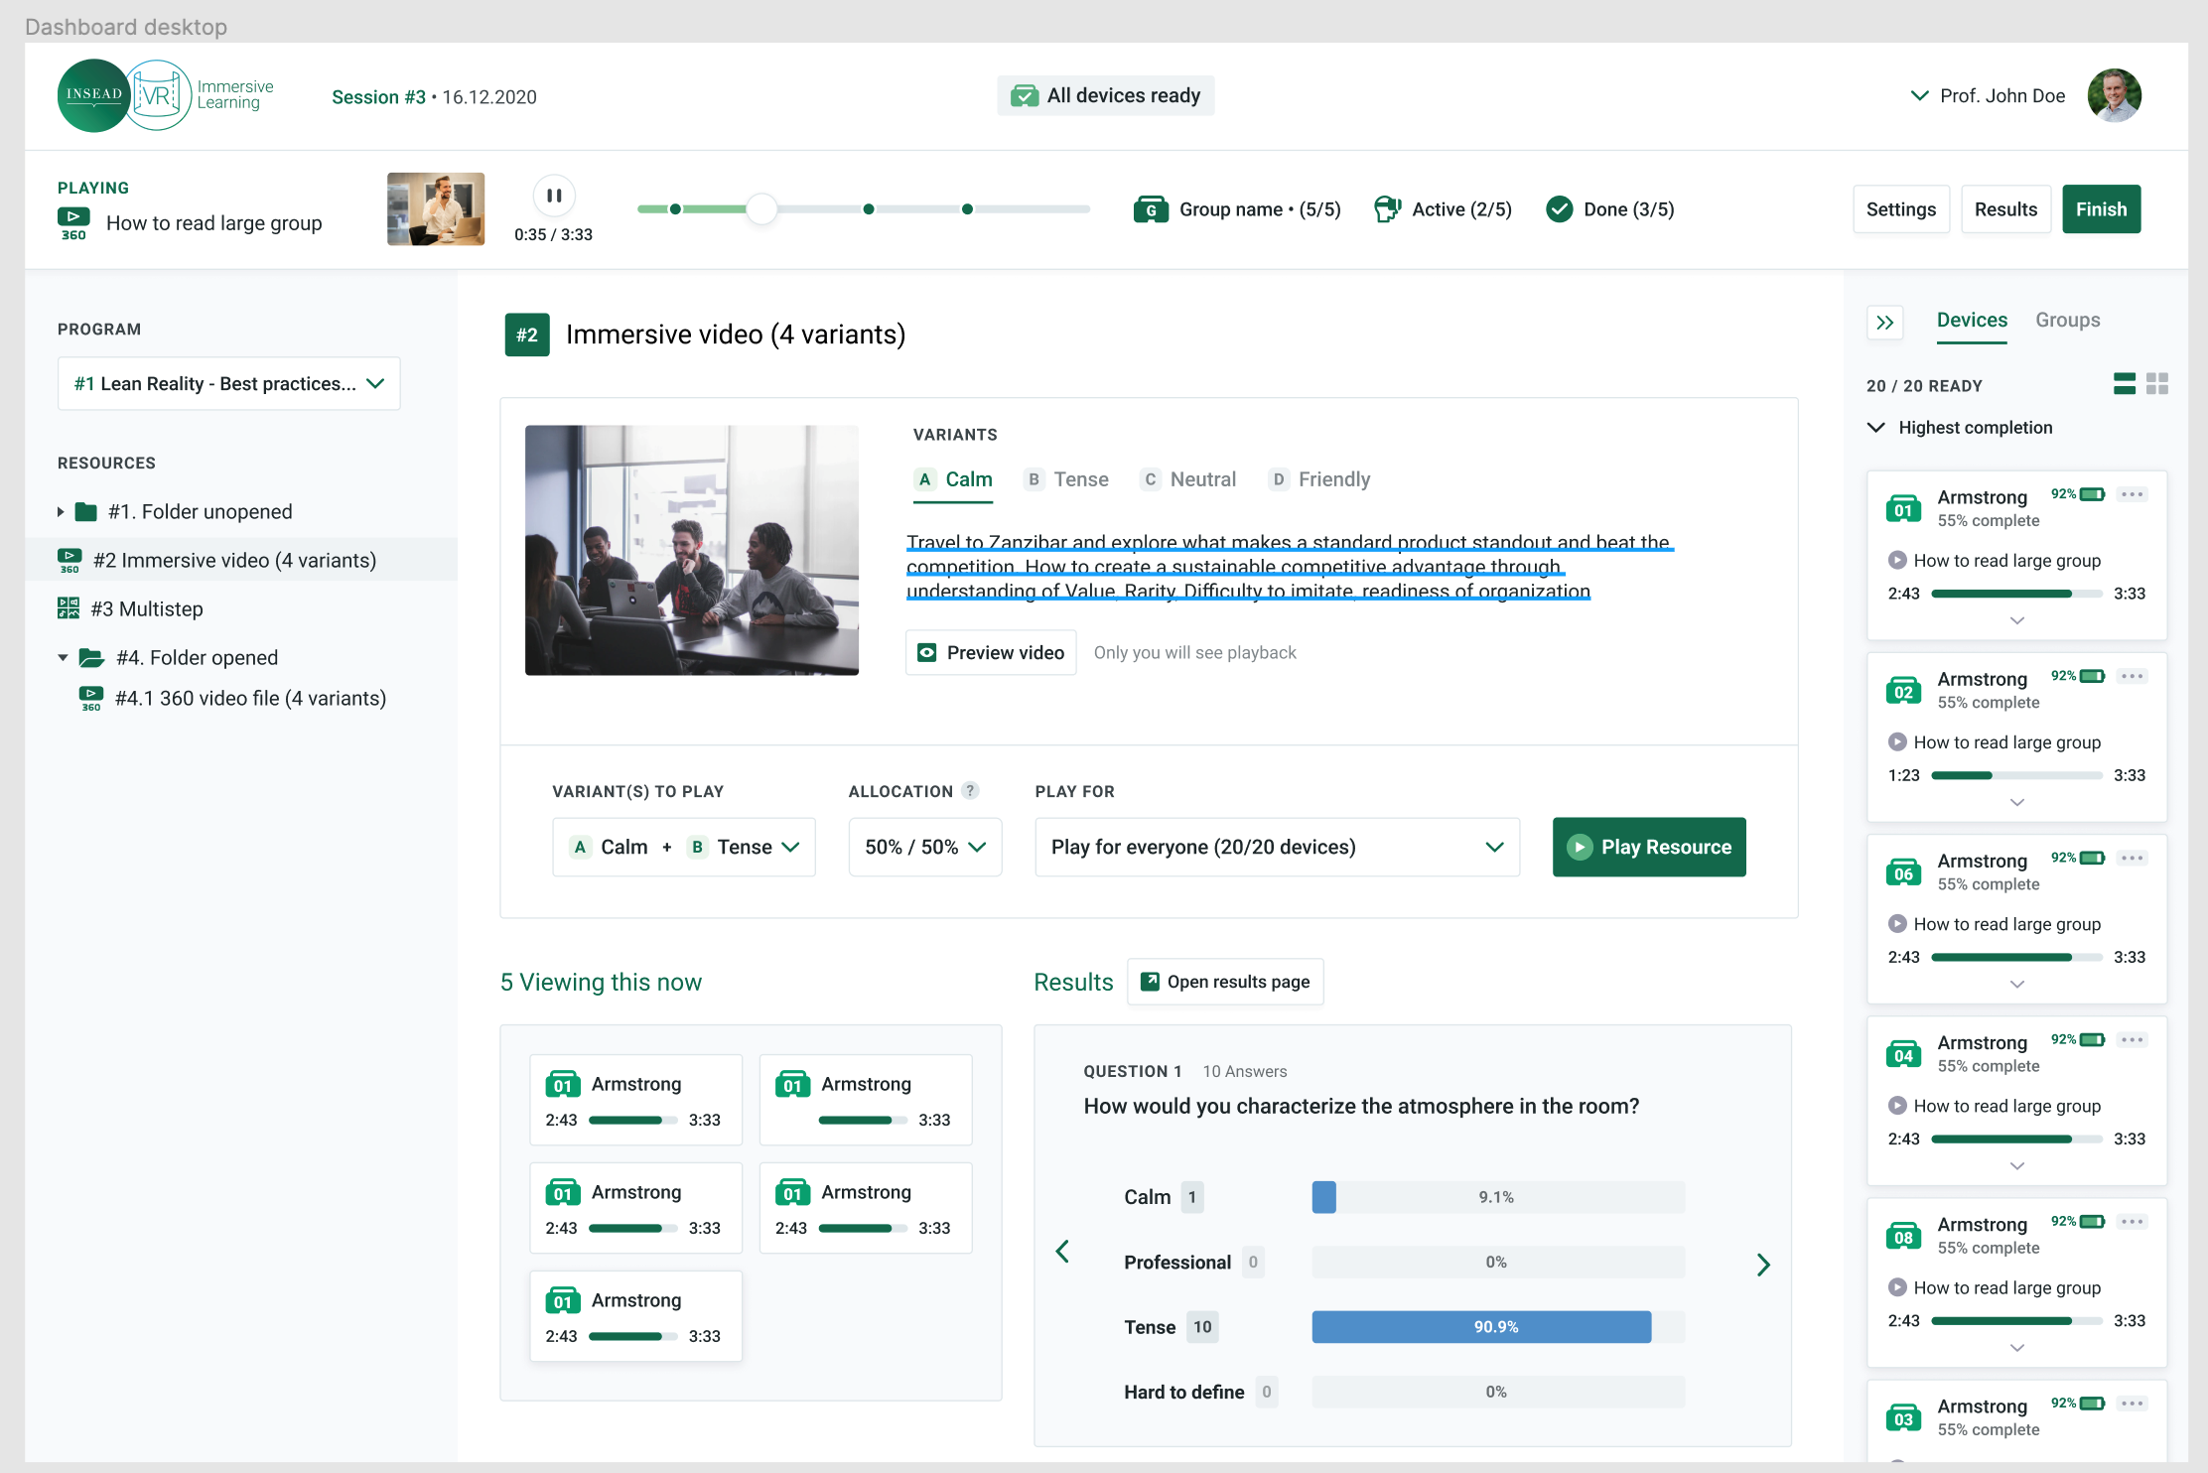Switch devices to list view
Viewport: 2208px width, 1473px height.
[x=2124, y=384]
